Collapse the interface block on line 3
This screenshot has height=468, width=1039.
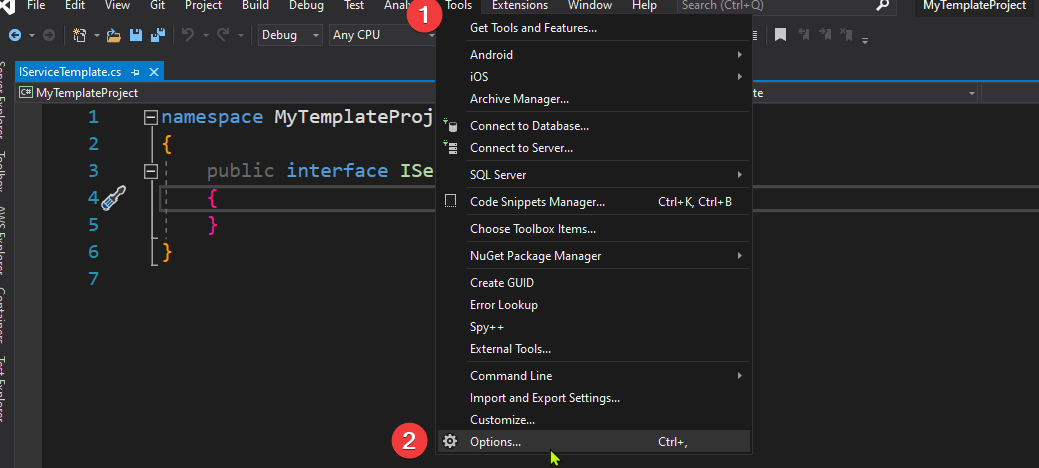151,172
